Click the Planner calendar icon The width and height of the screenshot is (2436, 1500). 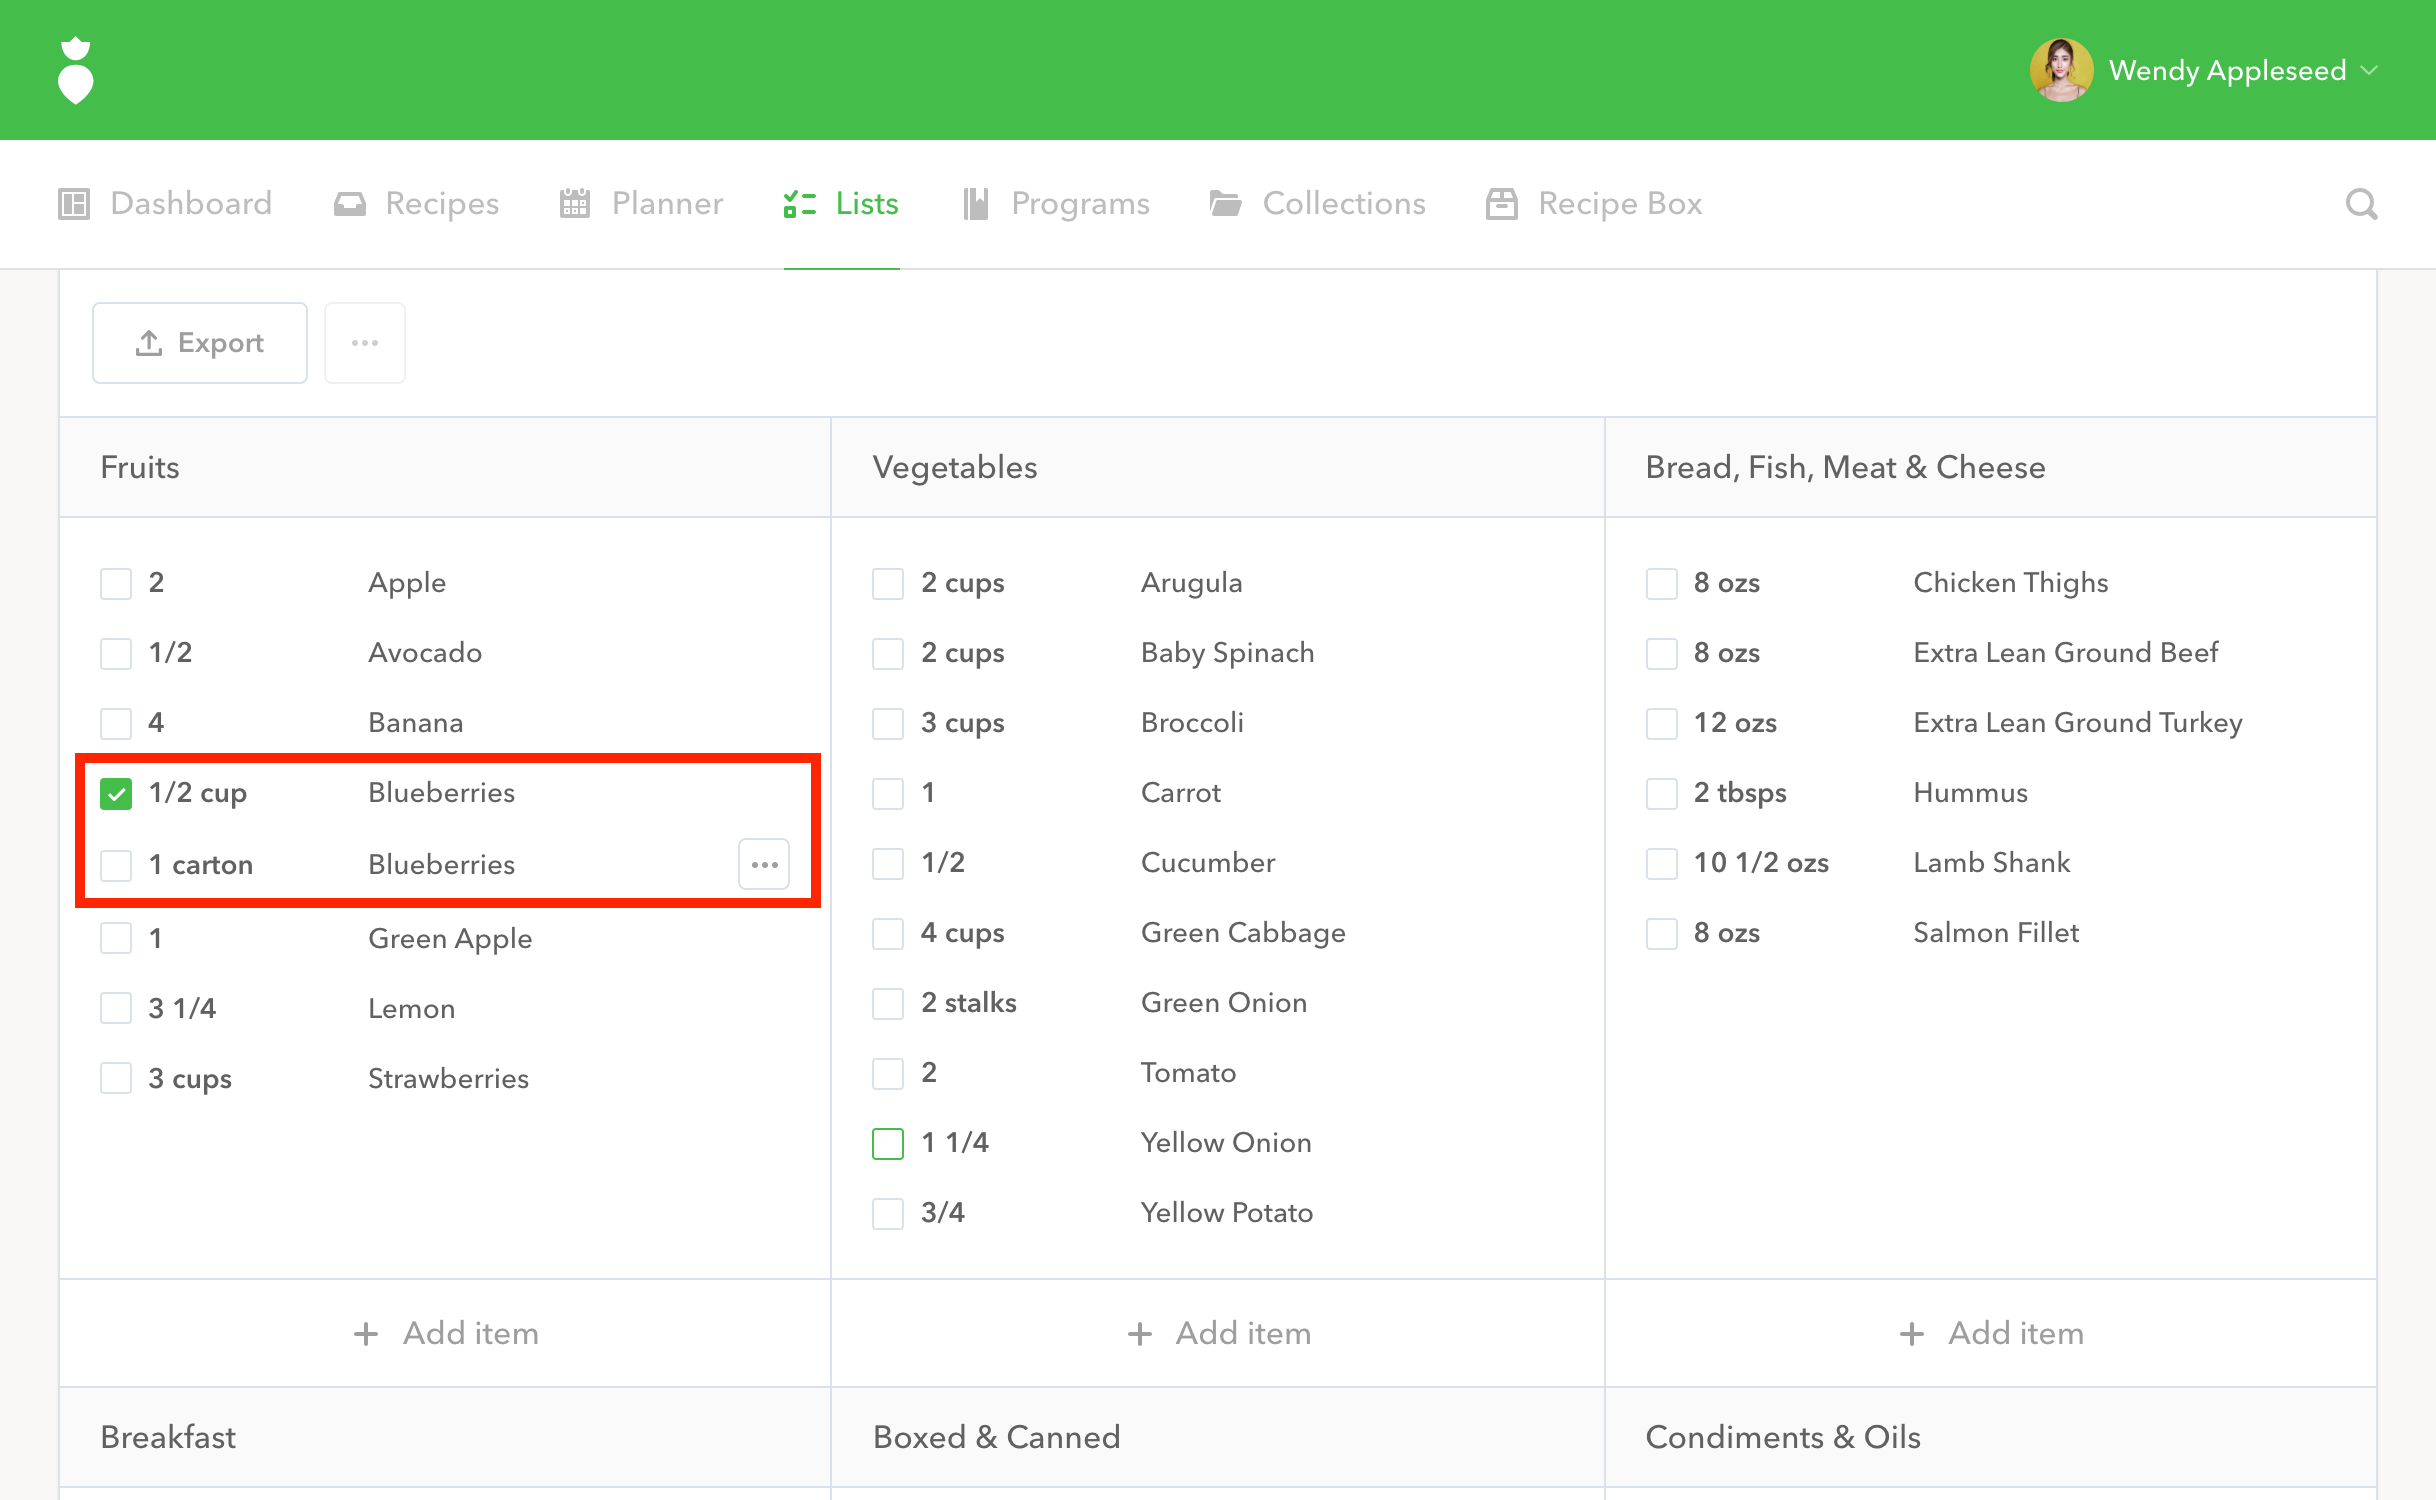(575, 204)
